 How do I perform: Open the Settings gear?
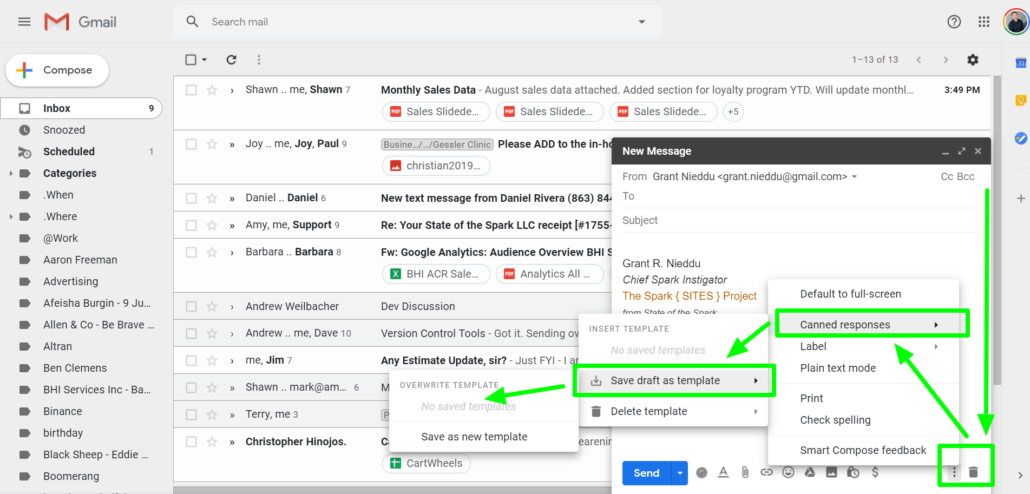coord(973,60)
